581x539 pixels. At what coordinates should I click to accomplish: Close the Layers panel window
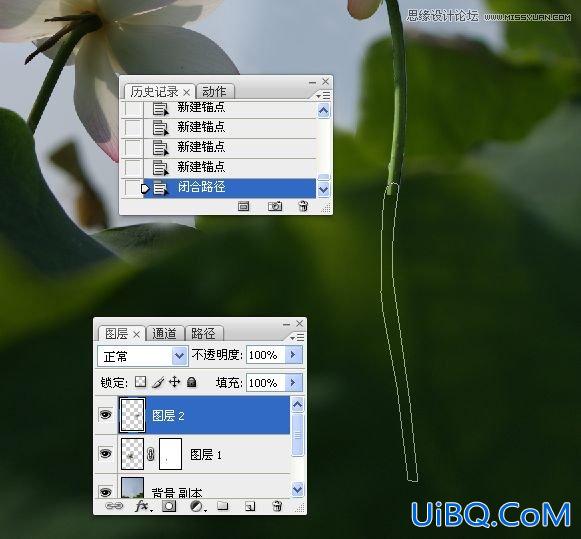pyautogui.click(x=299, y=324)
